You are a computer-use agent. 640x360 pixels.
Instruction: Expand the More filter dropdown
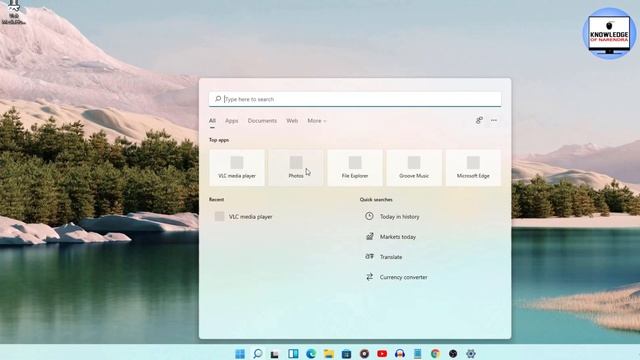click(x=317, y=121)
